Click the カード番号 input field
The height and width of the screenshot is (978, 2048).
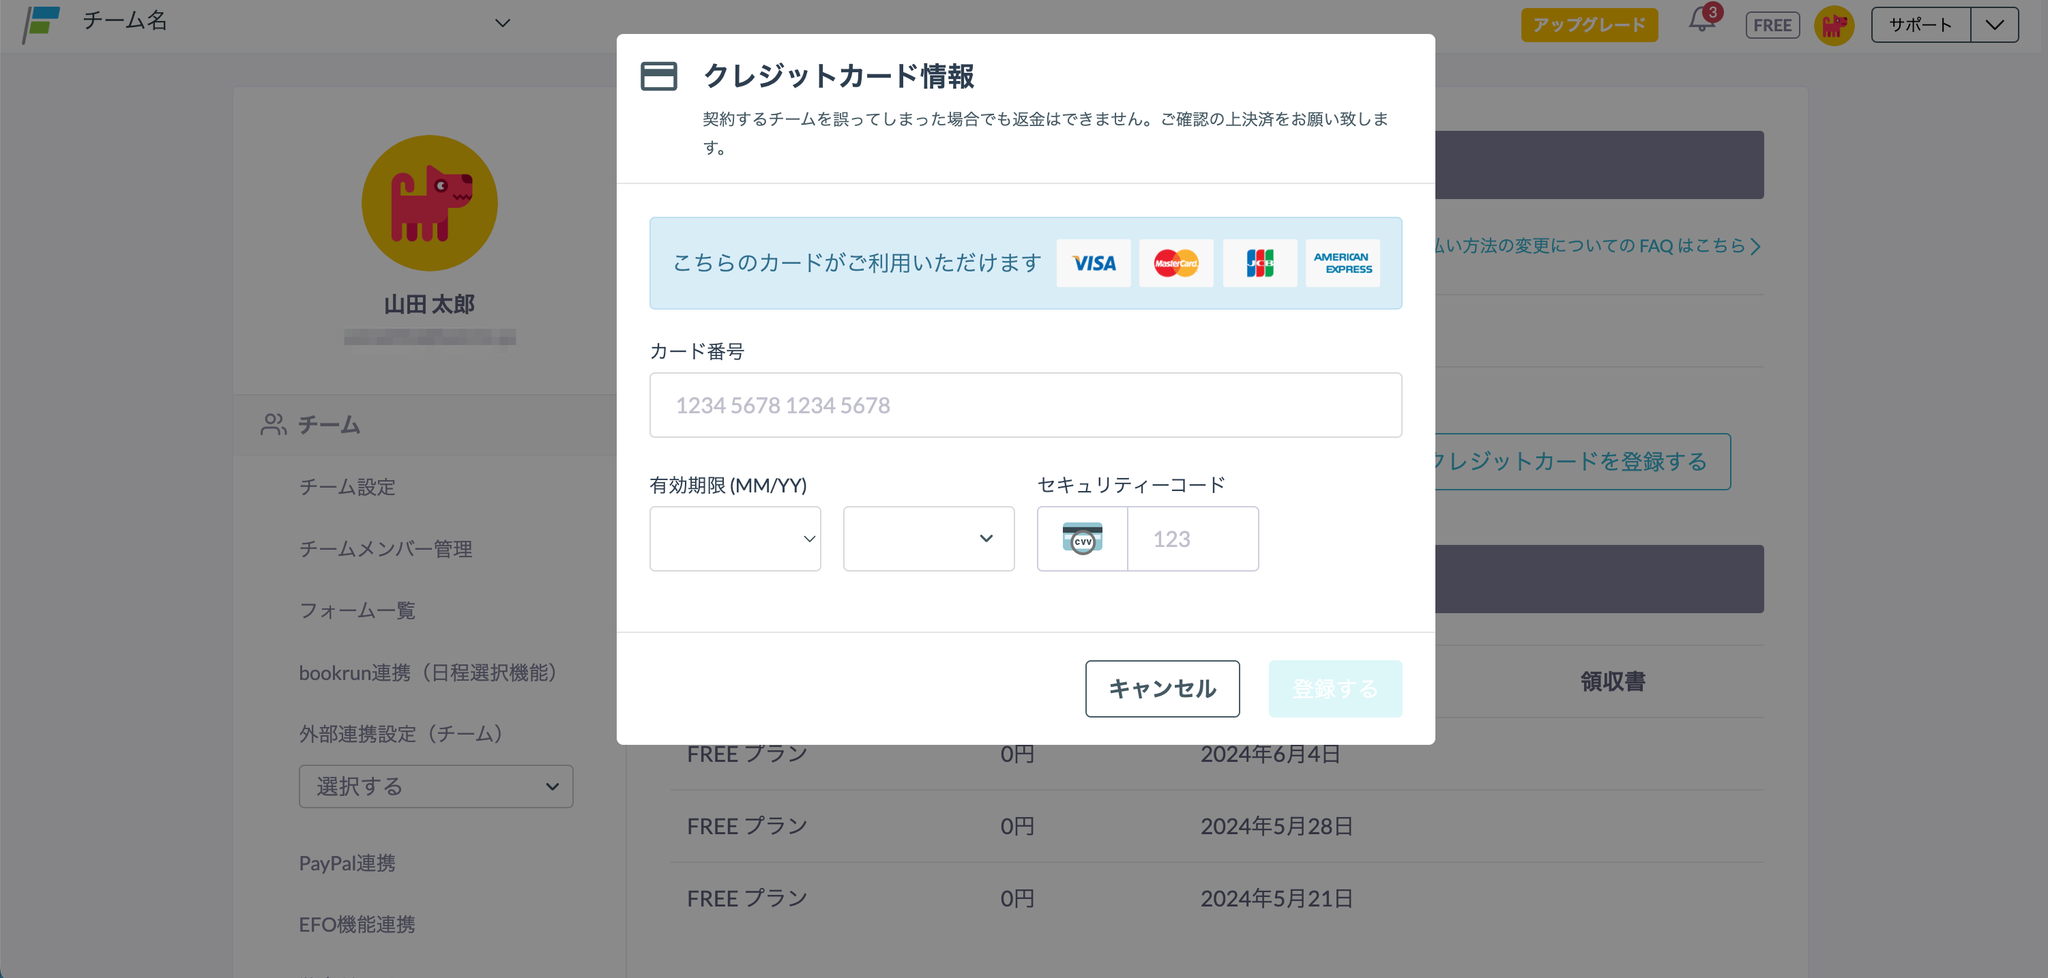coord(1025,405)
